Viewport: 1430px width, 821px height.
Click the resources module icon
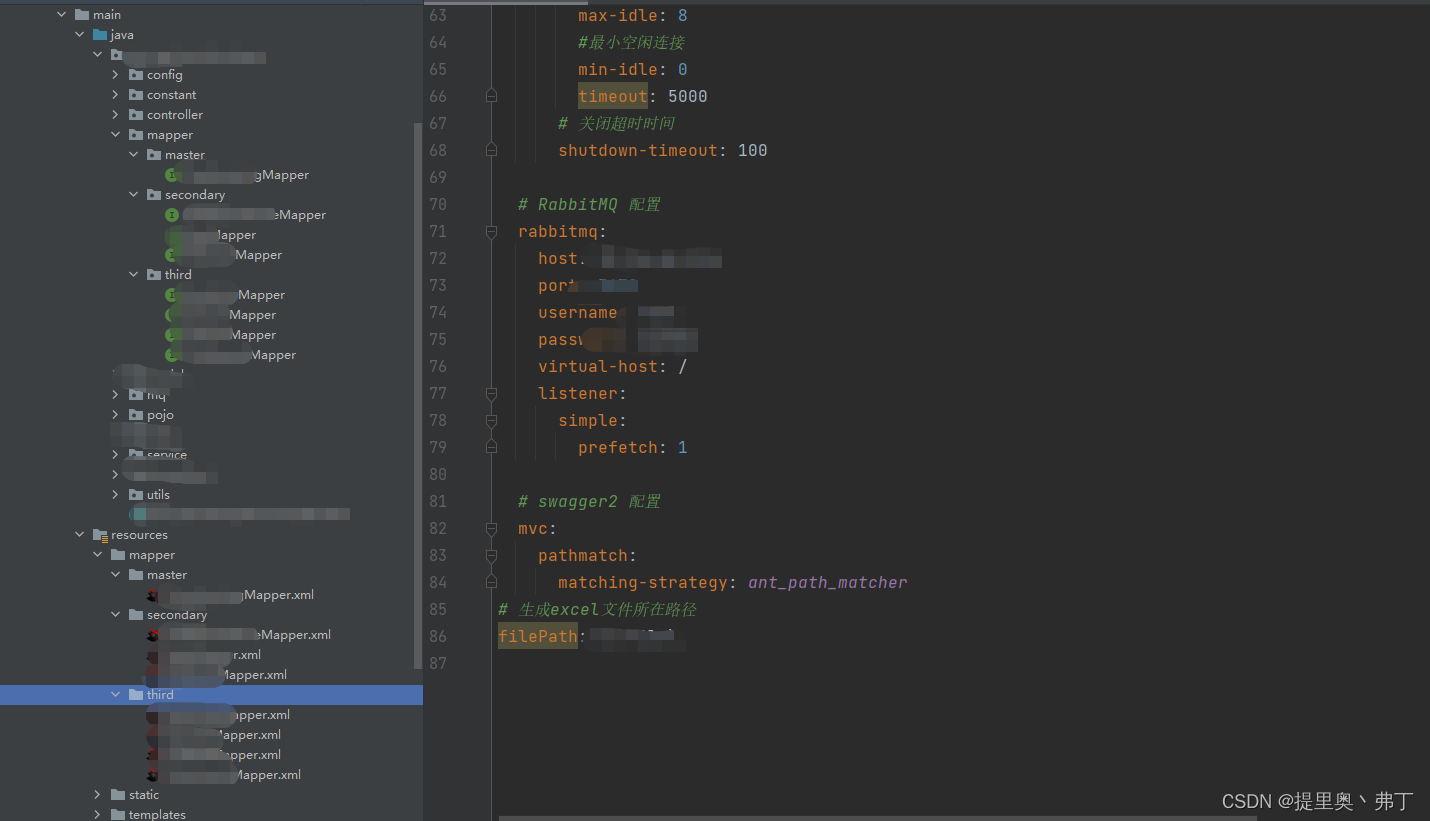click(x=98, y=534)
